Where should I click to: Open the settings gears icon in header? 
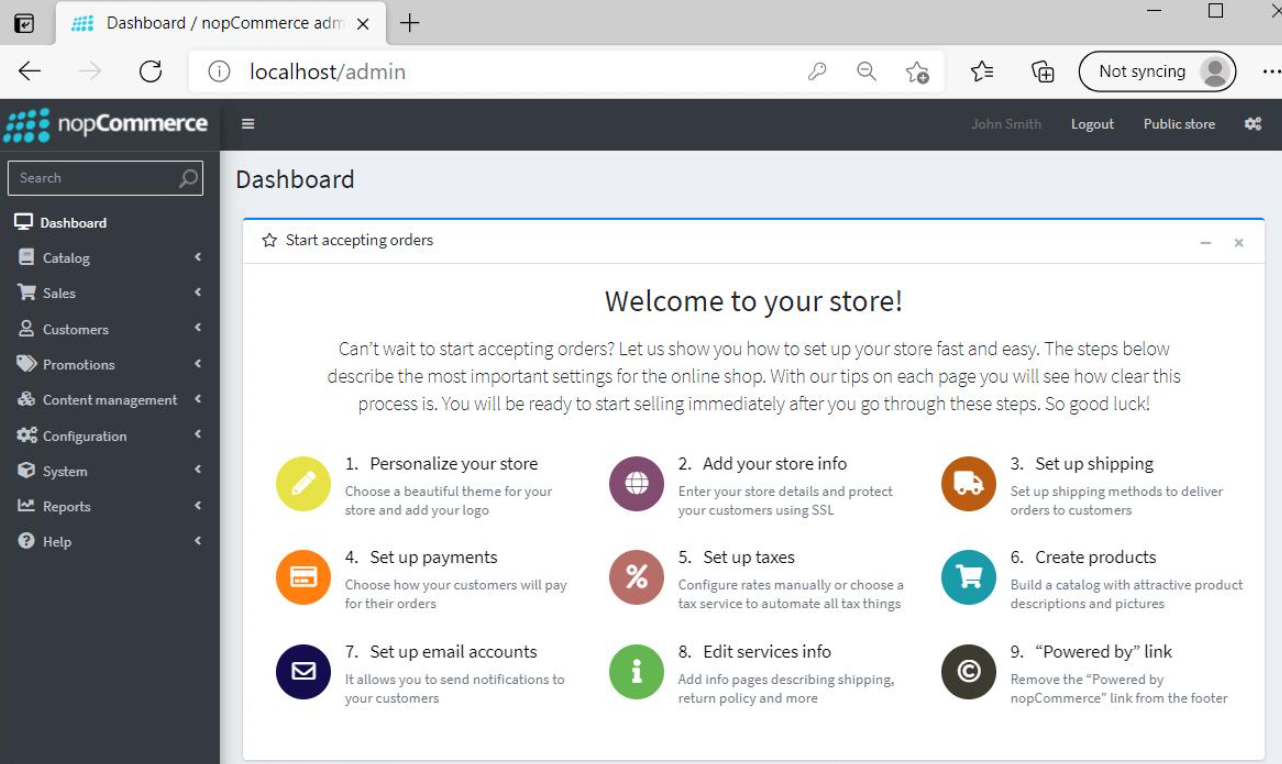(x=1253, y=124)
